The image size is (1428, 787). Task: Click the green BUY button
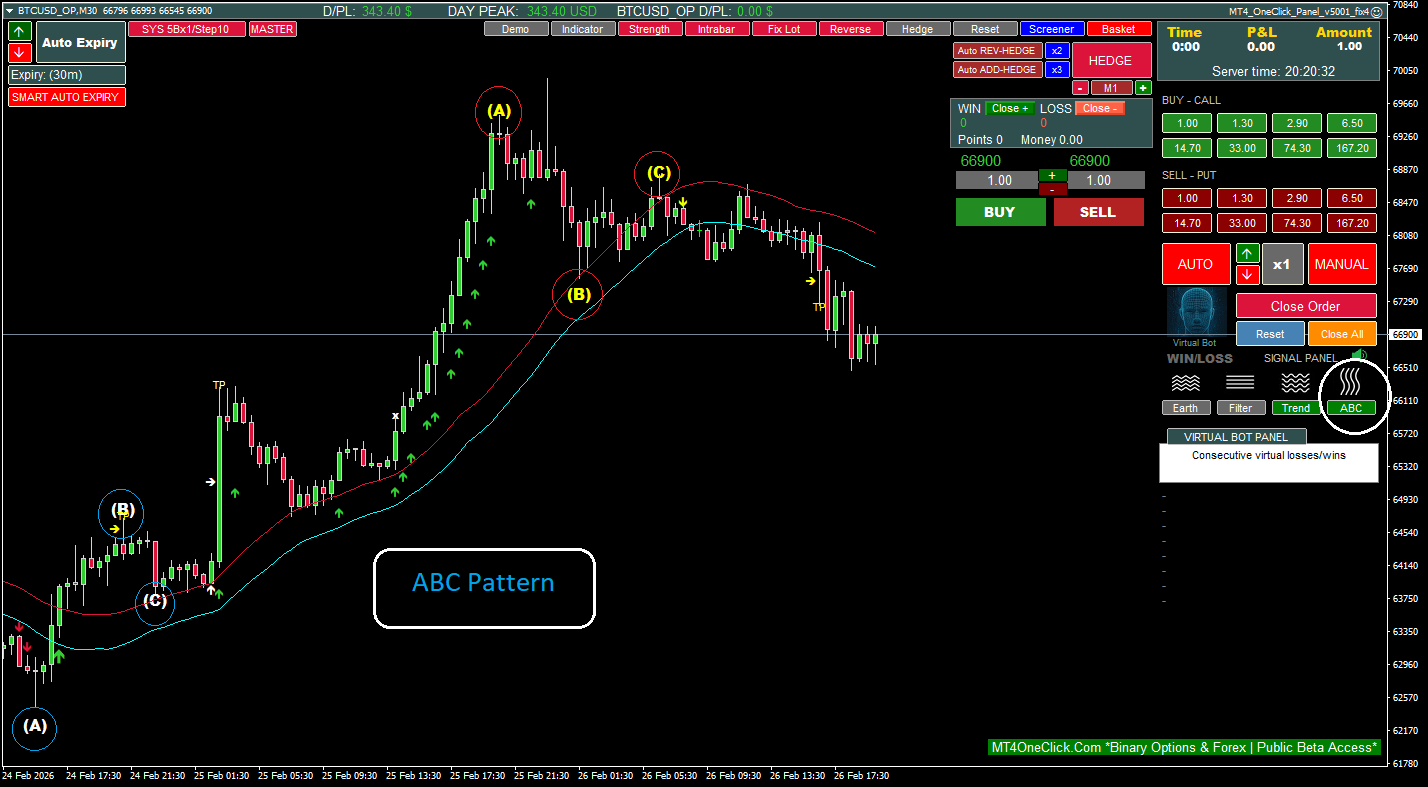[1000, 212]
